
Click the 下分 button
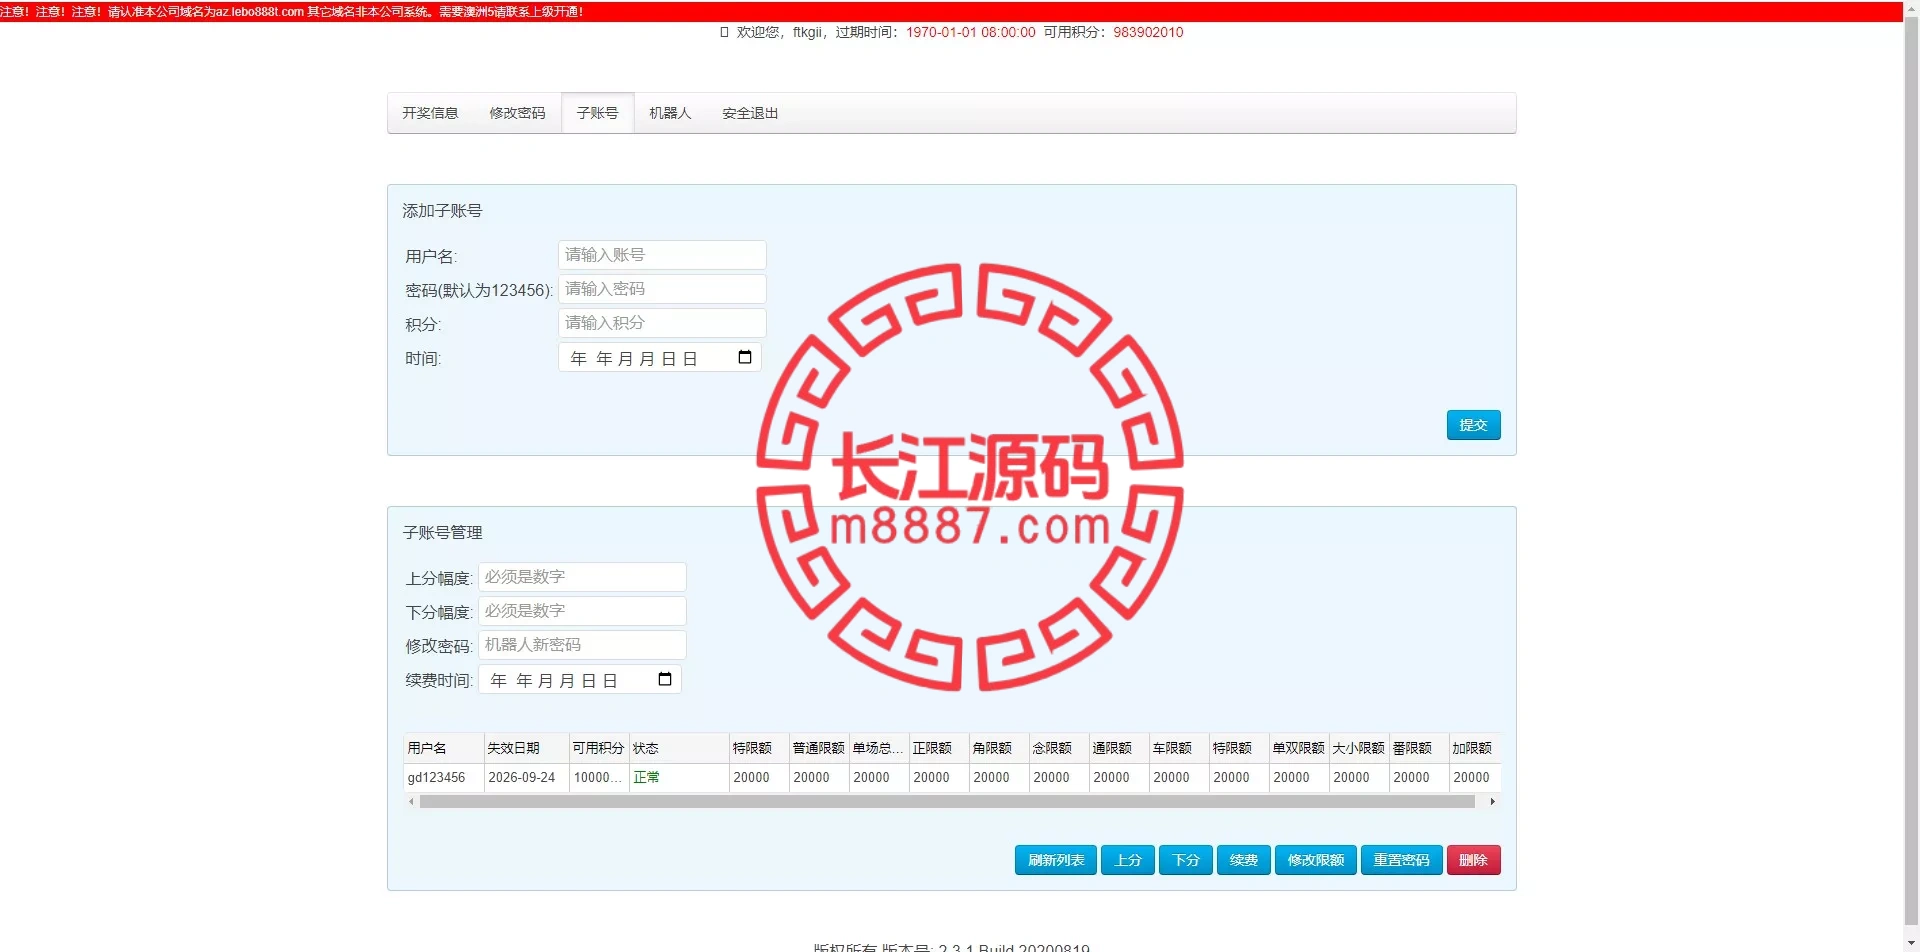pyautogui.click(x=1186, y=860)
